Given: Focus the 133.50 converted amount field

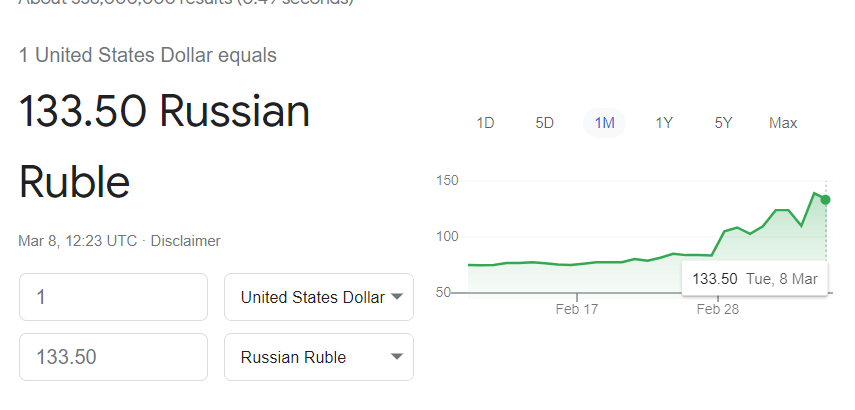Looking at the screenshot, I should [113, 357].
